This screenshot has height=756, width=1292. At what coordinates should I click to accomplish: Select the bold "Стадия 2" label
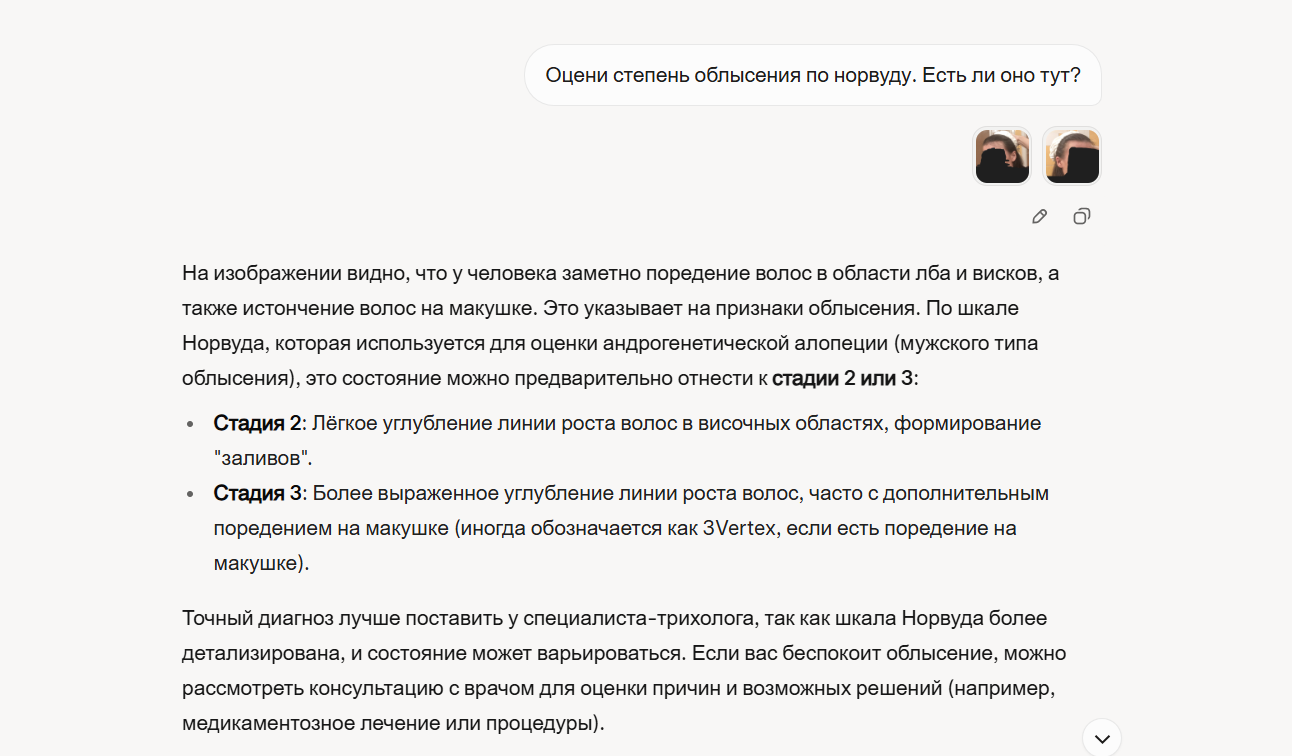tap(257, 423)
